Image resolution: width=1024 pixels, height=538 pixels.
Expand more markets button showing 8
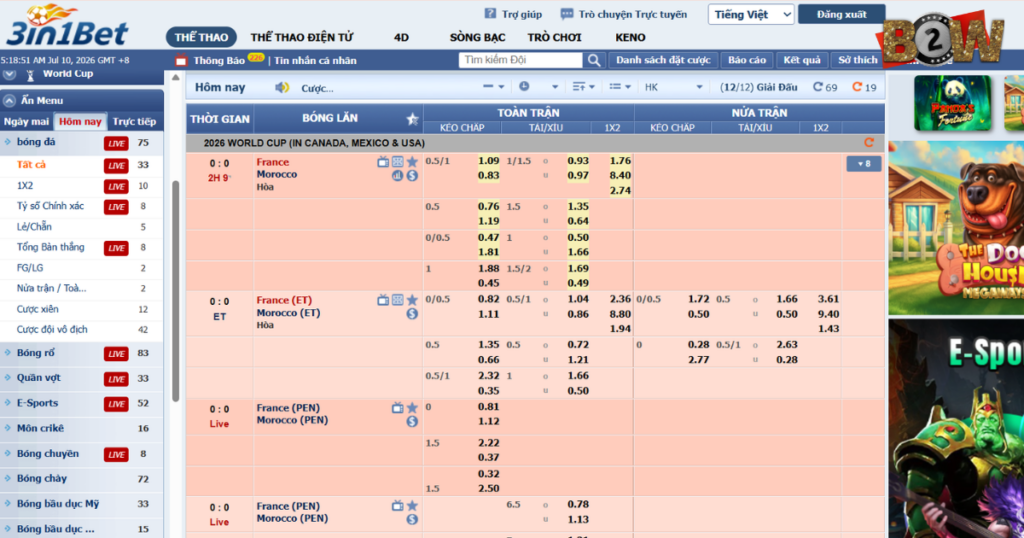point(863,164)
